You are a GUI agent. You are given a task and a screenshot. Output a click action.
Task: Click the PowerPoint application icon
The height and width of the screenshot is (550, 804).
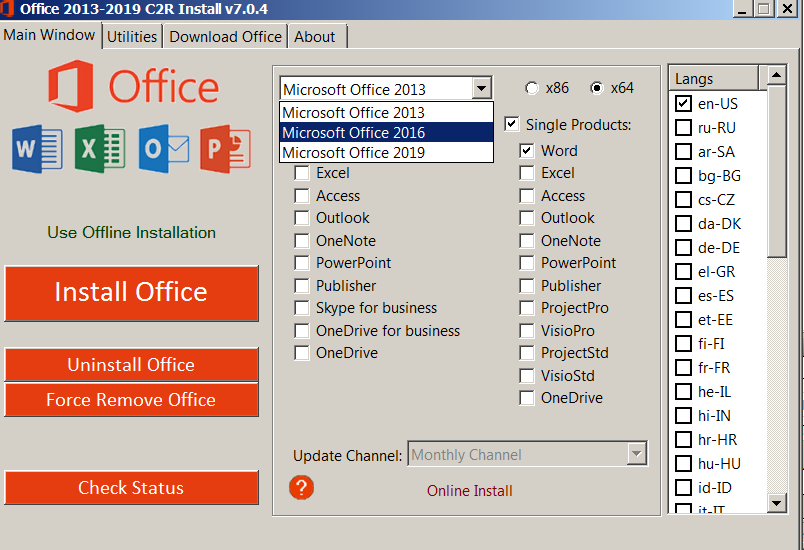coord(226,149)
